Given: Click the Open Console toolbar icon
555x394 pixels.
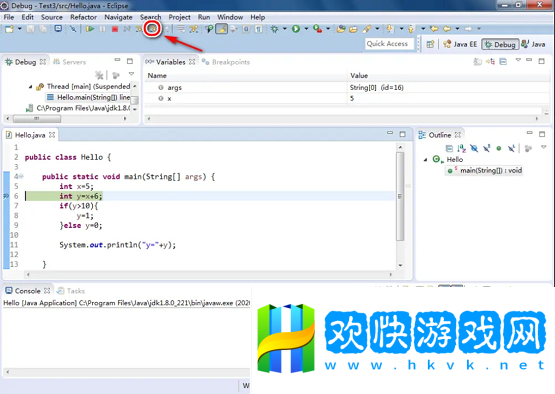Looking at the screenshot, I should (x=58, y=29).
